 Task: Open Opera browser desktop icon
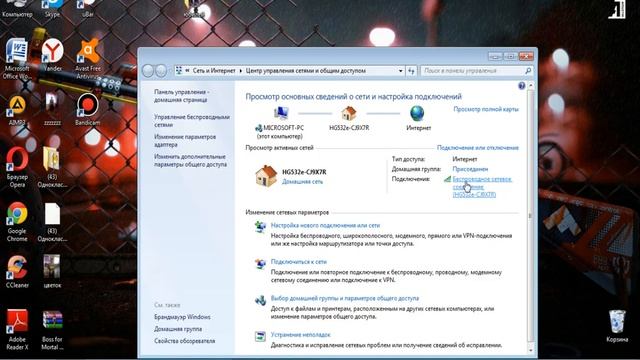tap(17, 167)
